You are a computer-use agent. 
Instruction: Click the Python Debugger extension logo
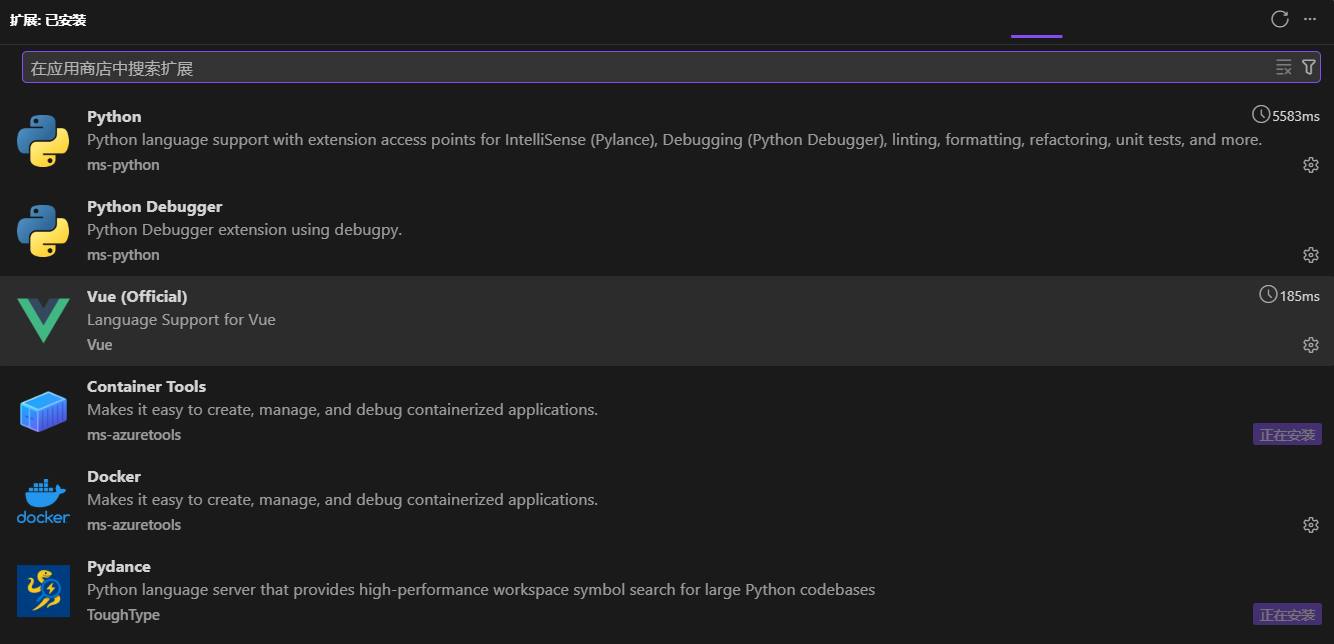(x=43, y=230)
